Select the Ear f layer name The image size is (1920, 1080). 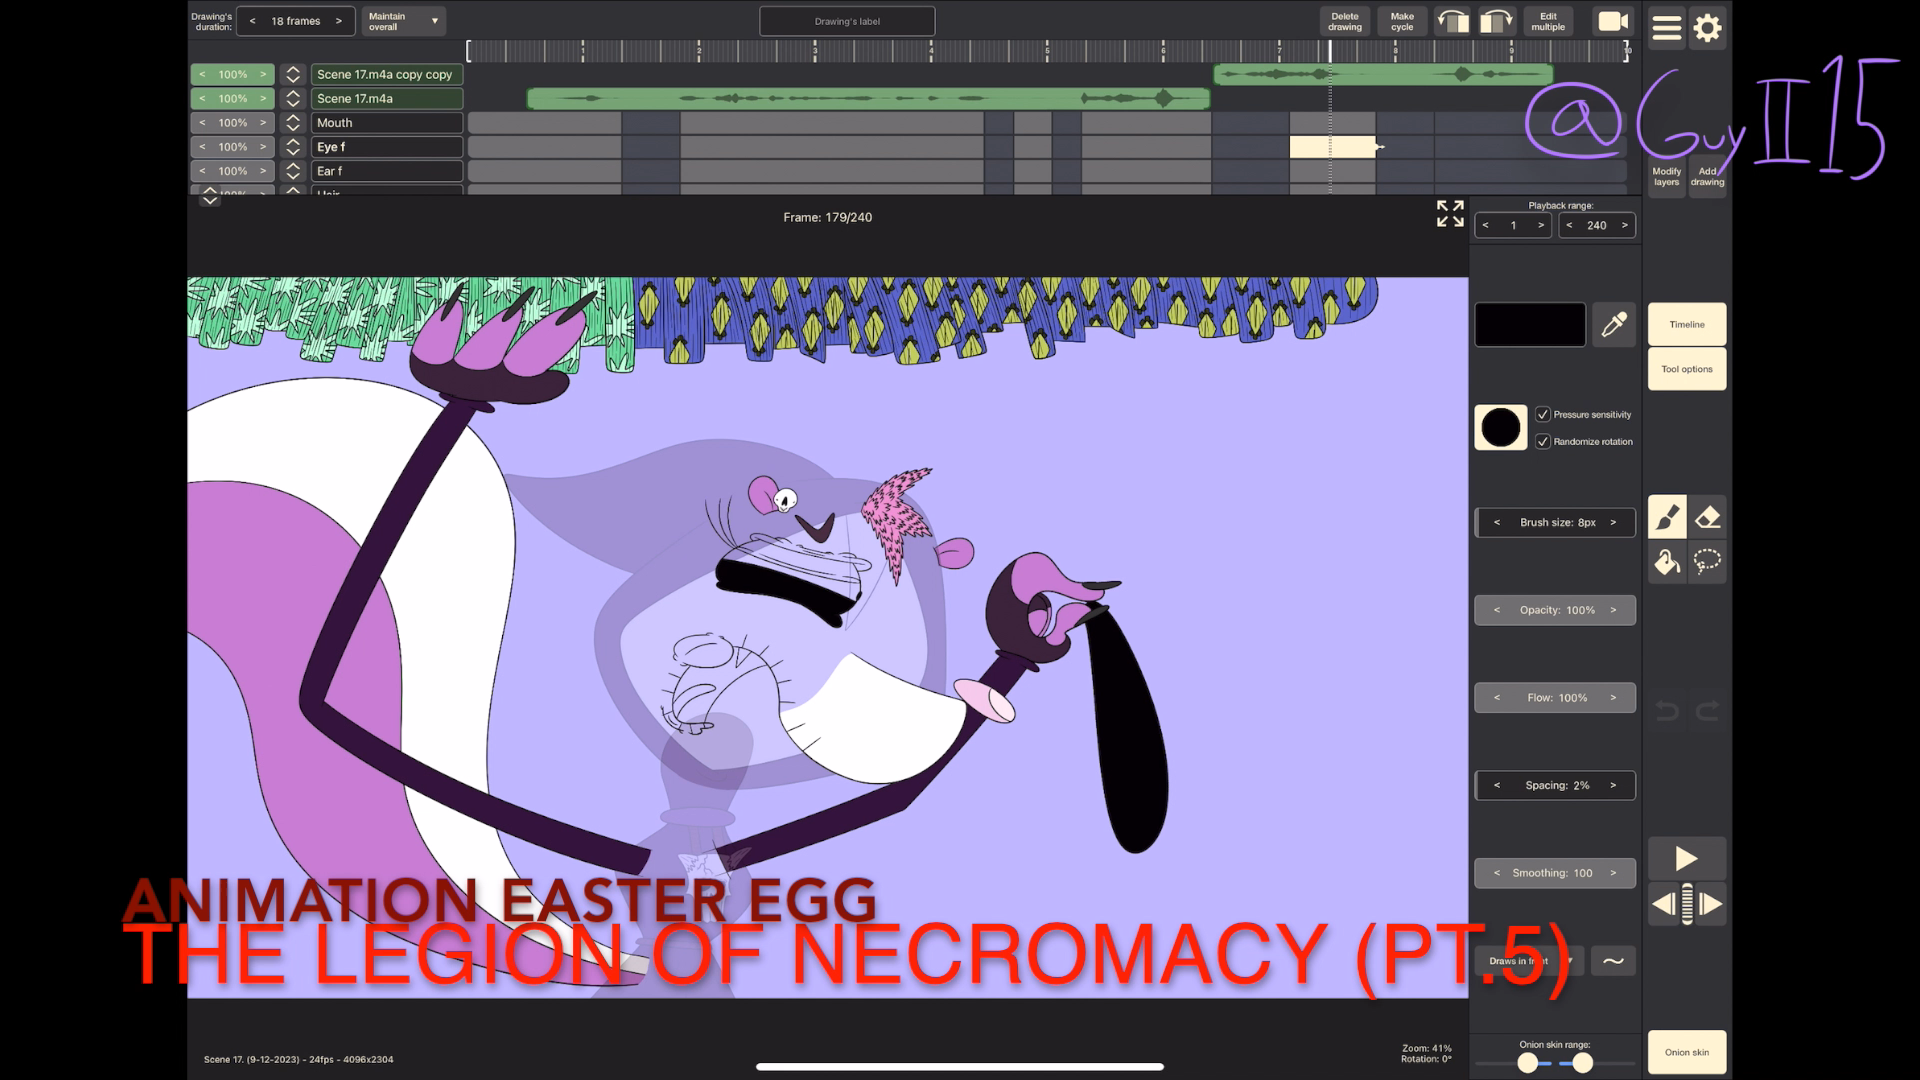[x=387, y=171]
